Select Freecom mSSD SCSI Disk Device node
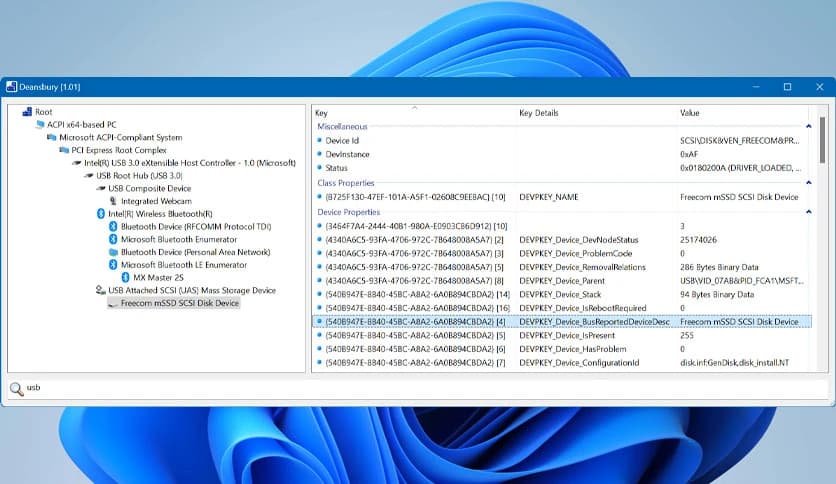 point(180,303)
